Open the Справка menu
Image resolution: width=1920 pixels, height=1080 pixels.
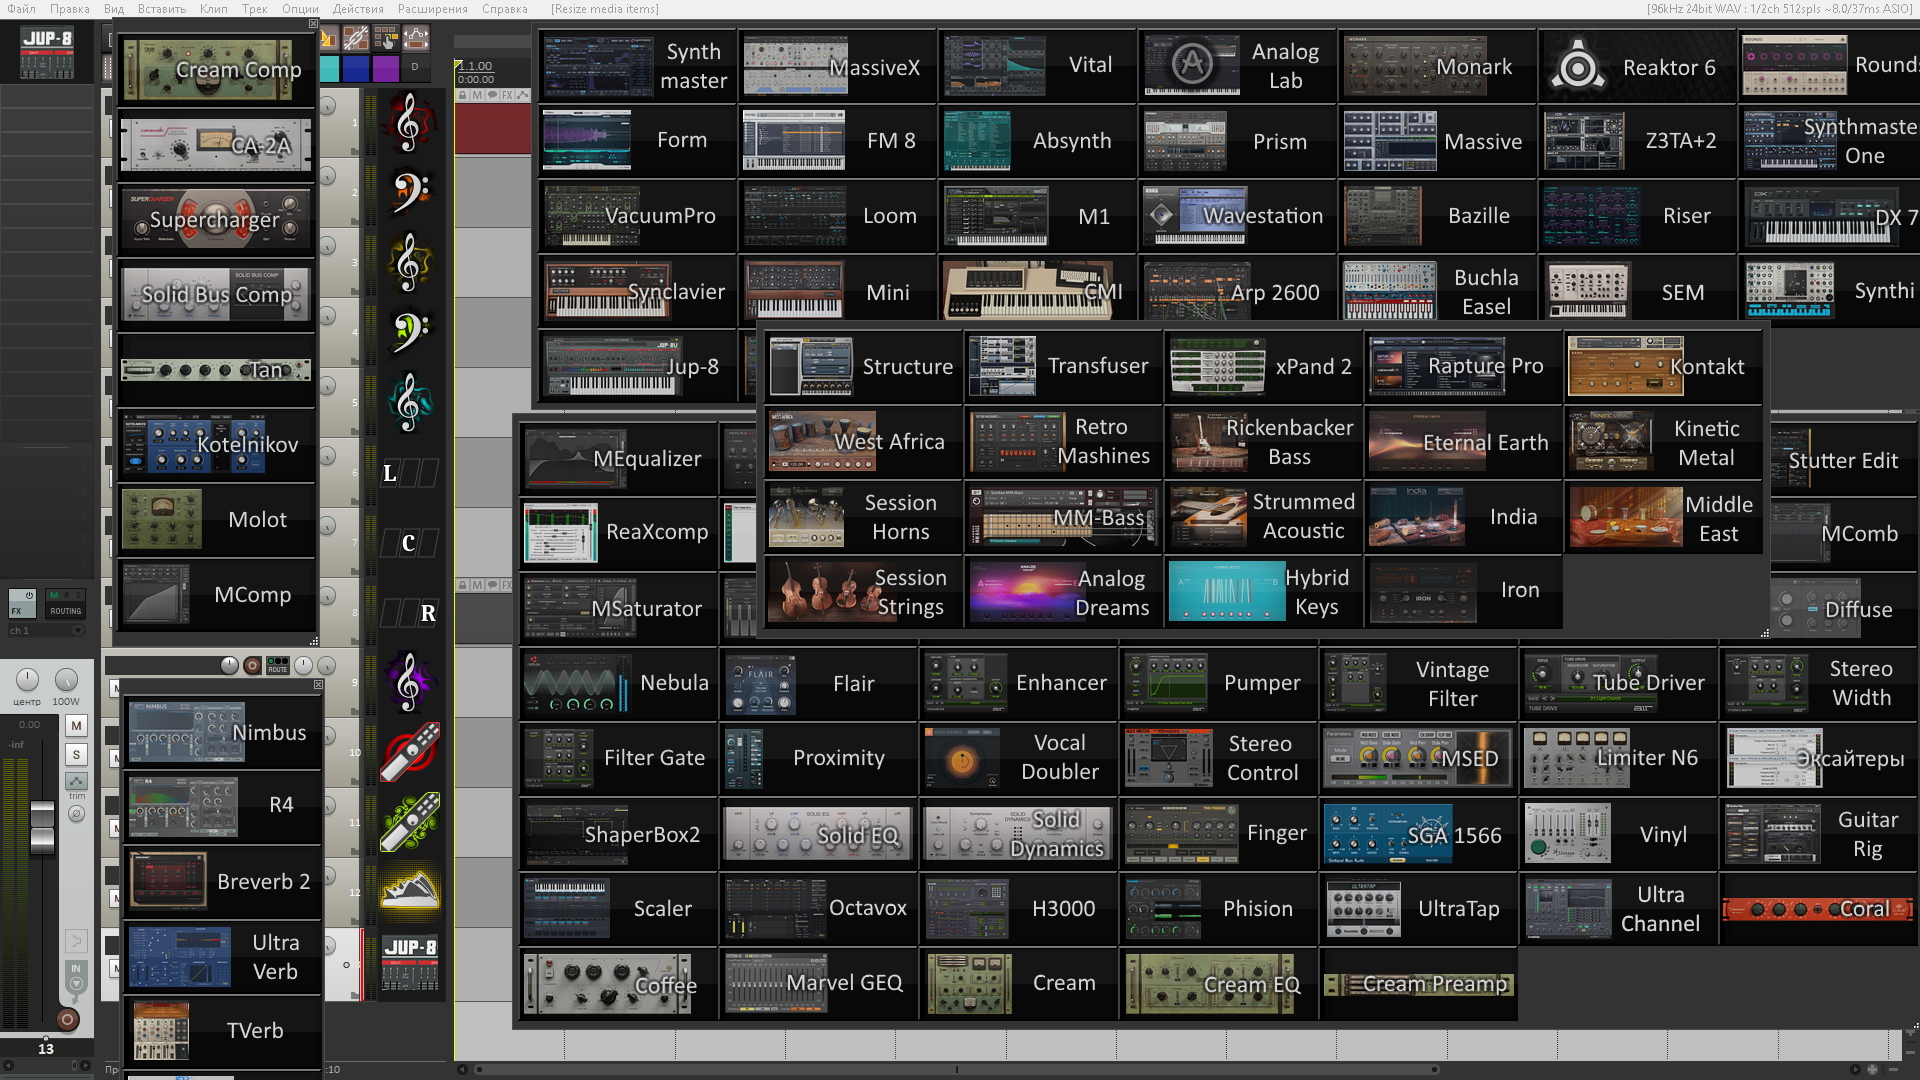pyautogui.click(x=505, y=9)
